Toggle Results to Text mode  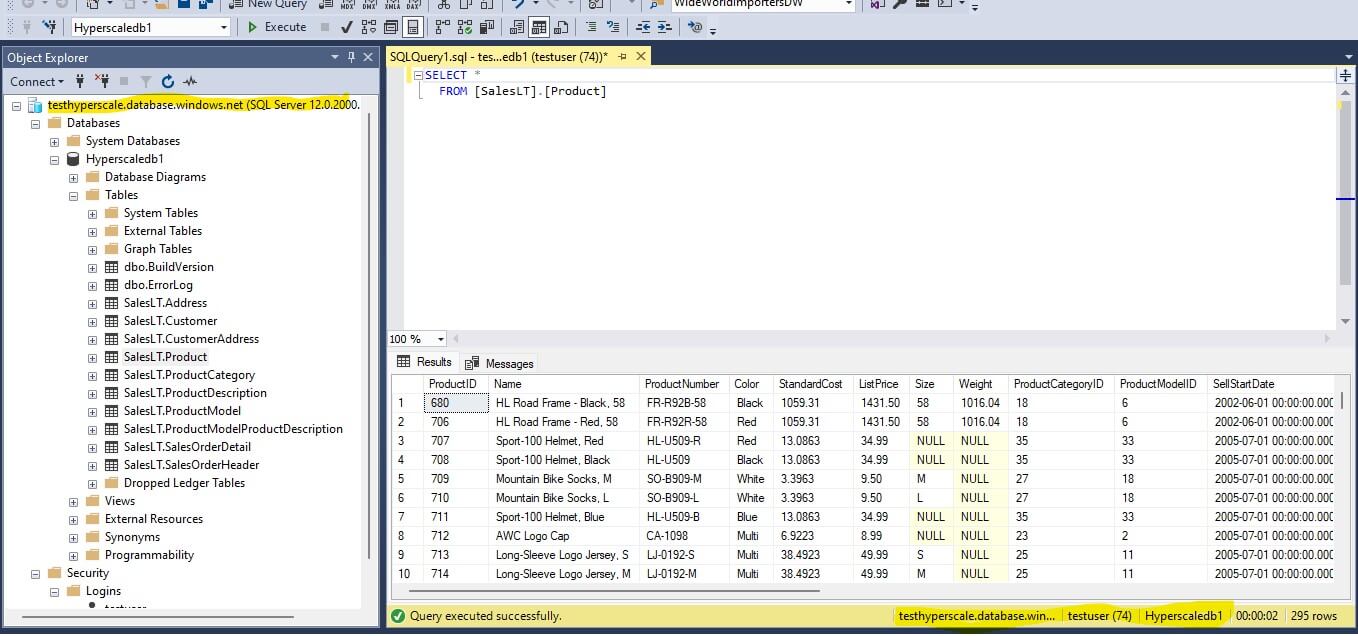517,27
